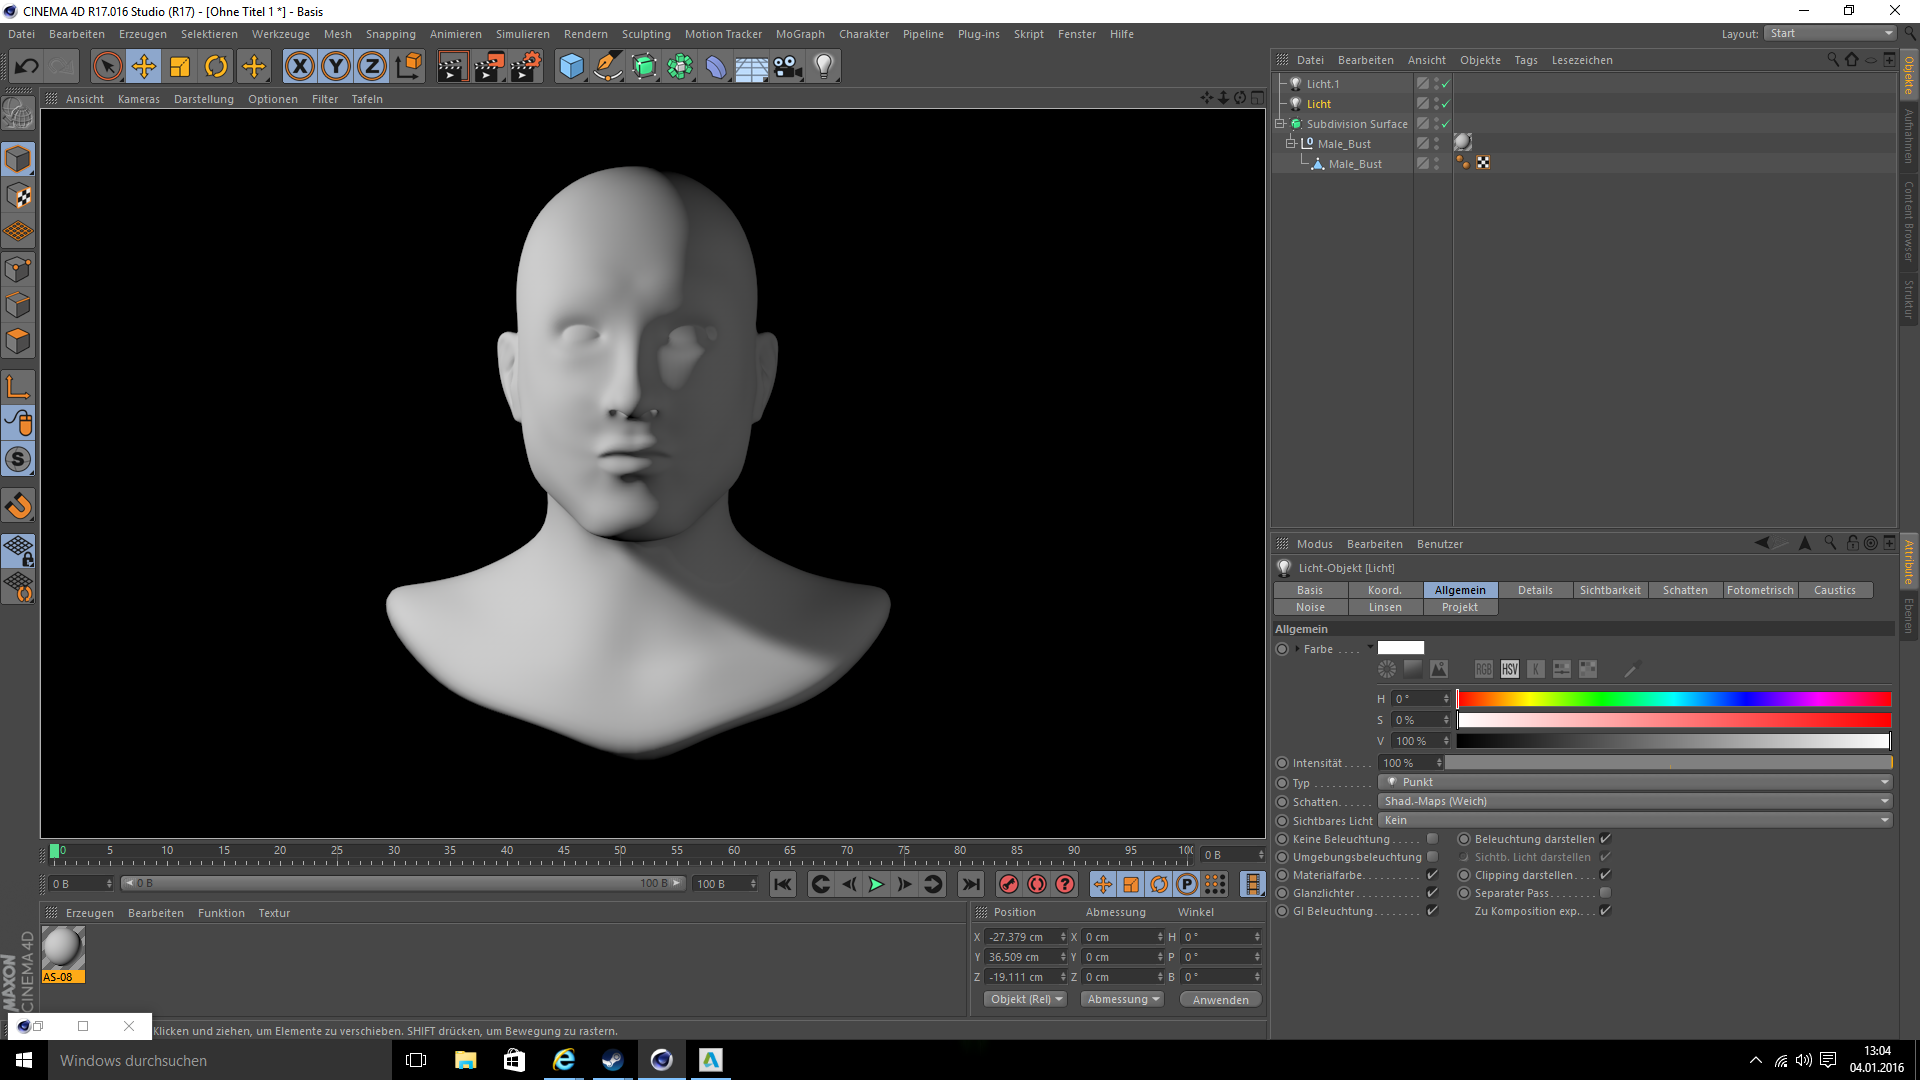The image size is (1920, 1080).
Task: Select the AS-08 material thumbnail
Action: pos(63,954)
